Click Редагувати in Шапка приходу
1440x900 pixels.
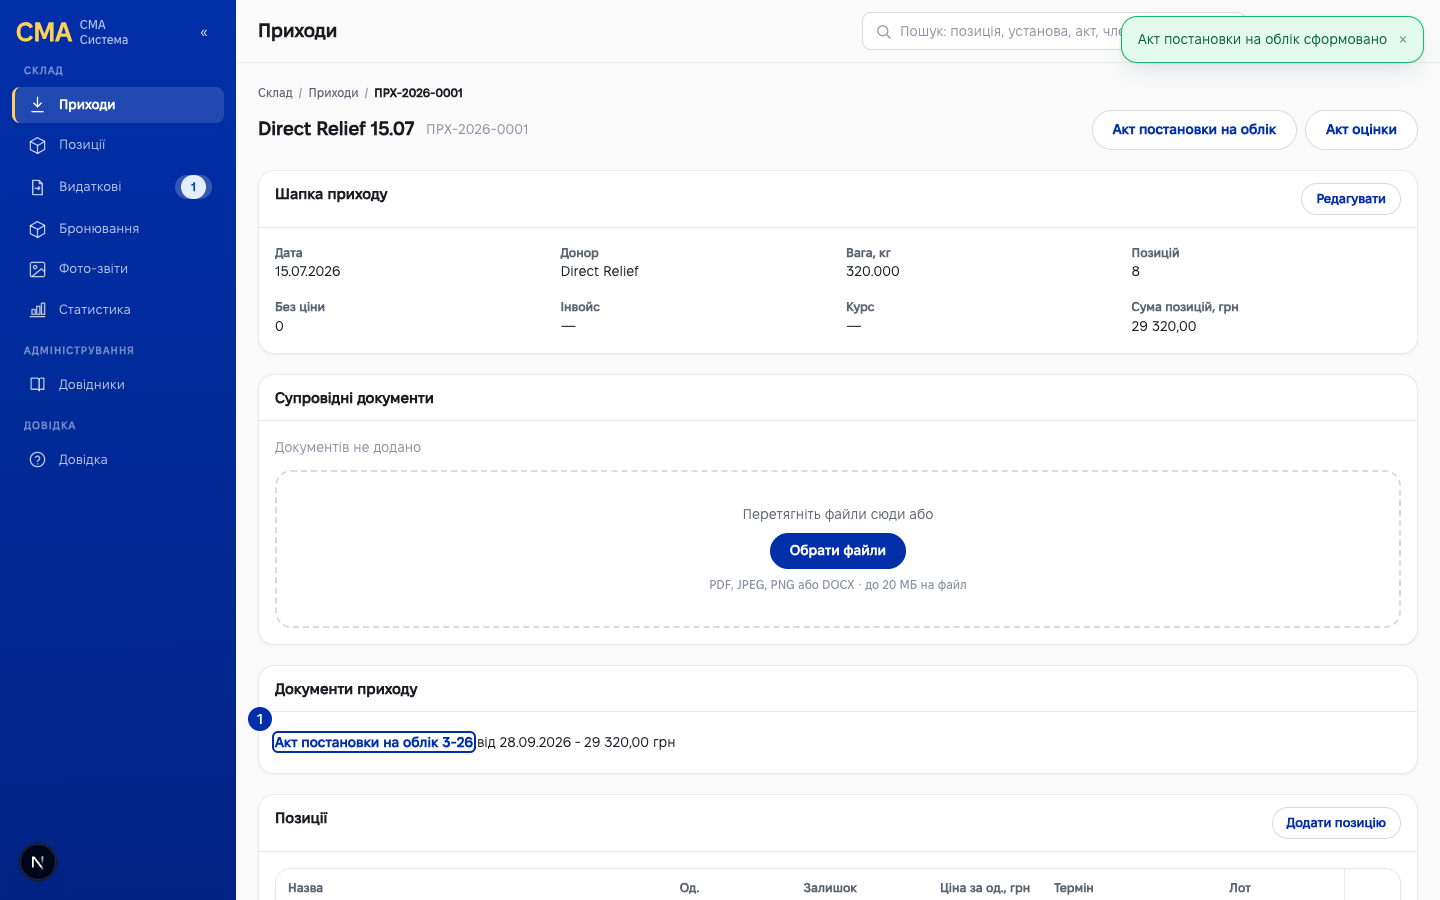click(x=1351, y=199)
